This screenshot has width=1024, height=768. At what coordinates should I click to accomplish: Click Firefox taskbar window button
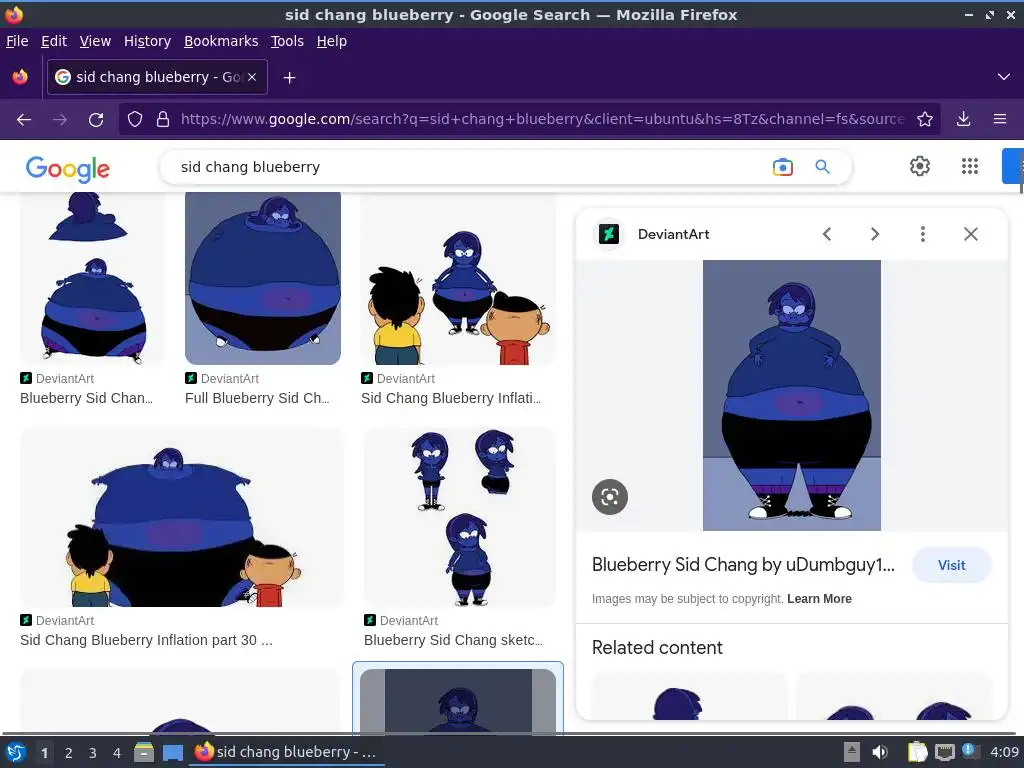click(x=286, y=752)
